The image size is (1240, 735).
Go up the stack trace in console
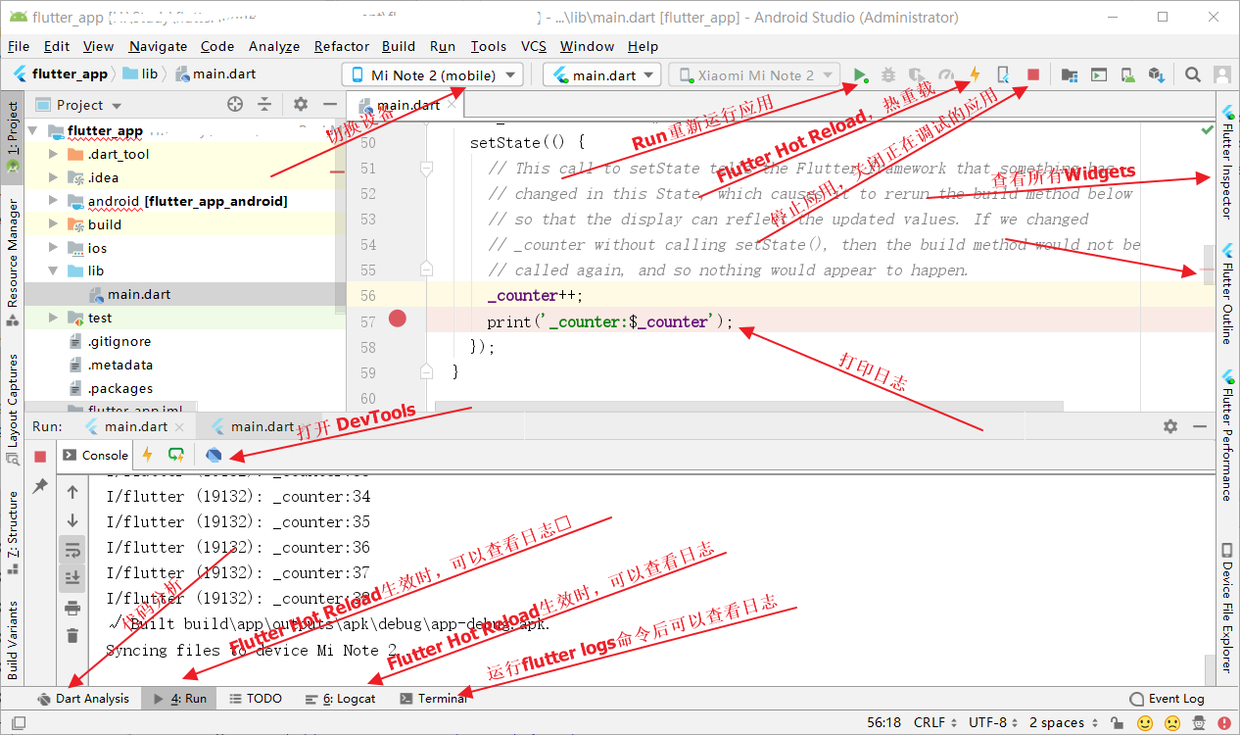pos(73,492)
